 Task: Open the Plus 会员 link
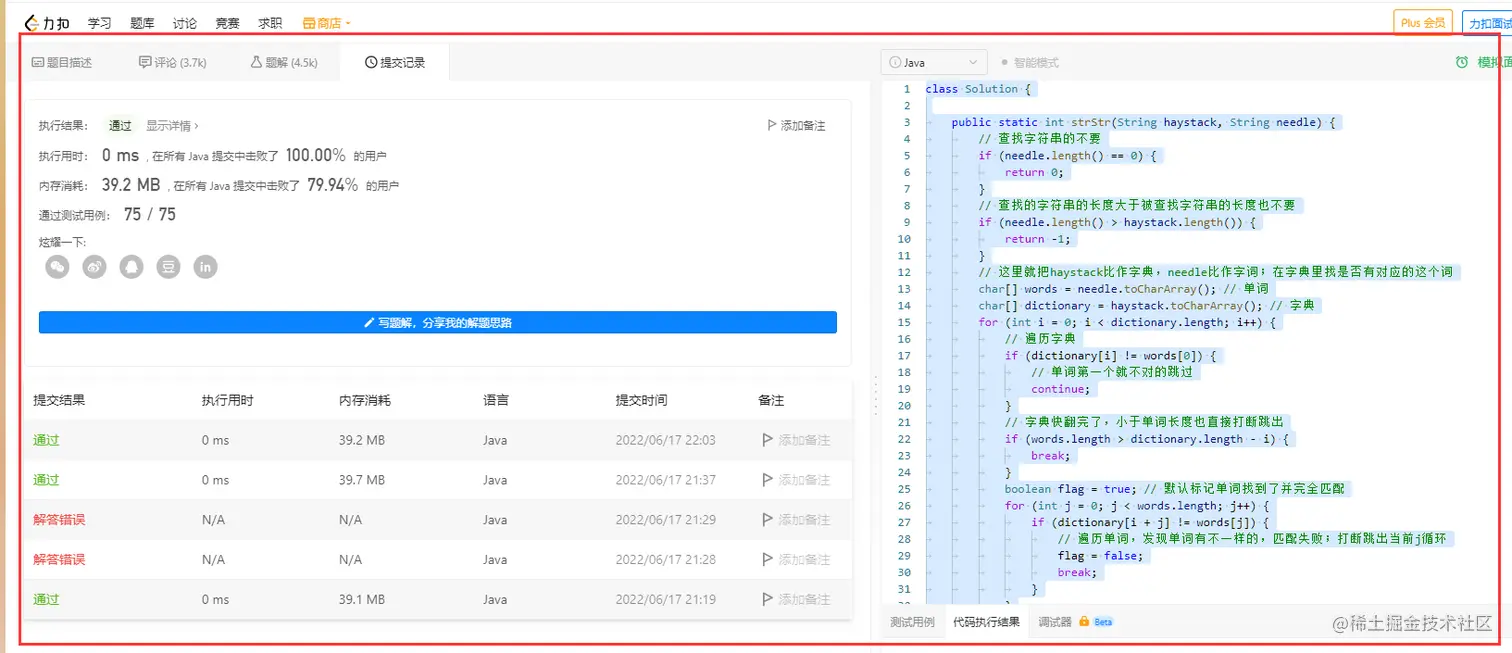(x=1422, y=20)
